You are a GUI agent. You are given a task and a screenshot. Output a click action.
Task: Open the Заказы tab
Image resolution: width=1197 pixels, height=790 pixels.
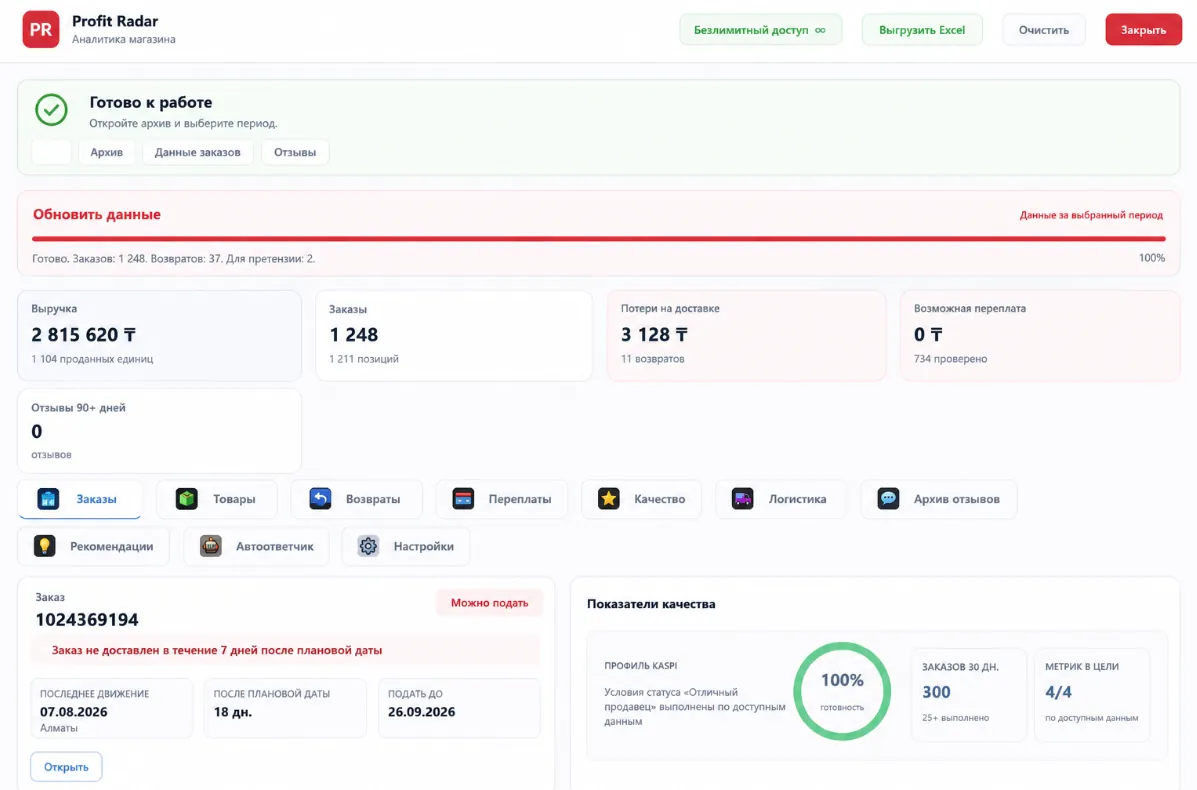79,499
